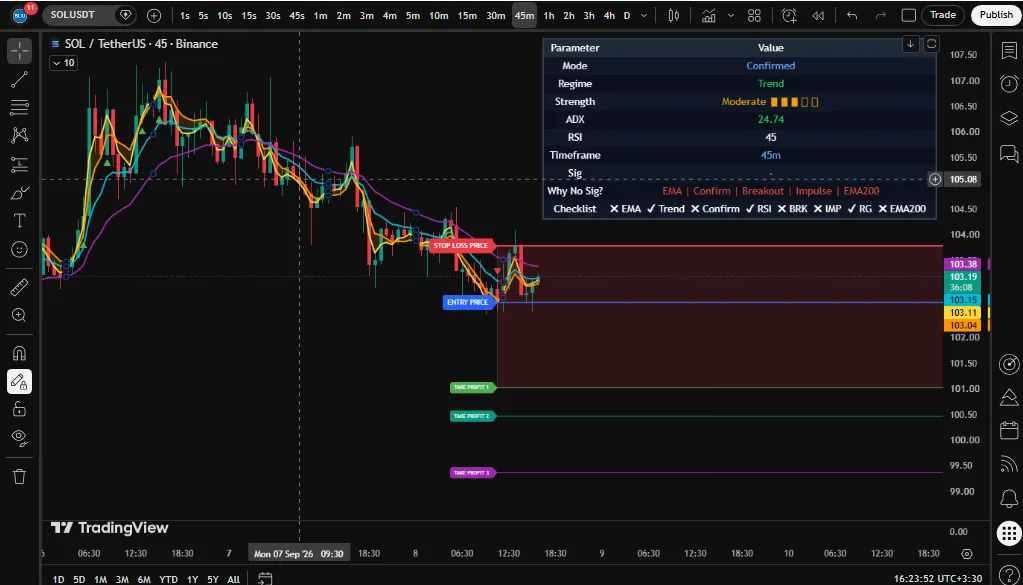Set date range to YTD

point(168,579)
